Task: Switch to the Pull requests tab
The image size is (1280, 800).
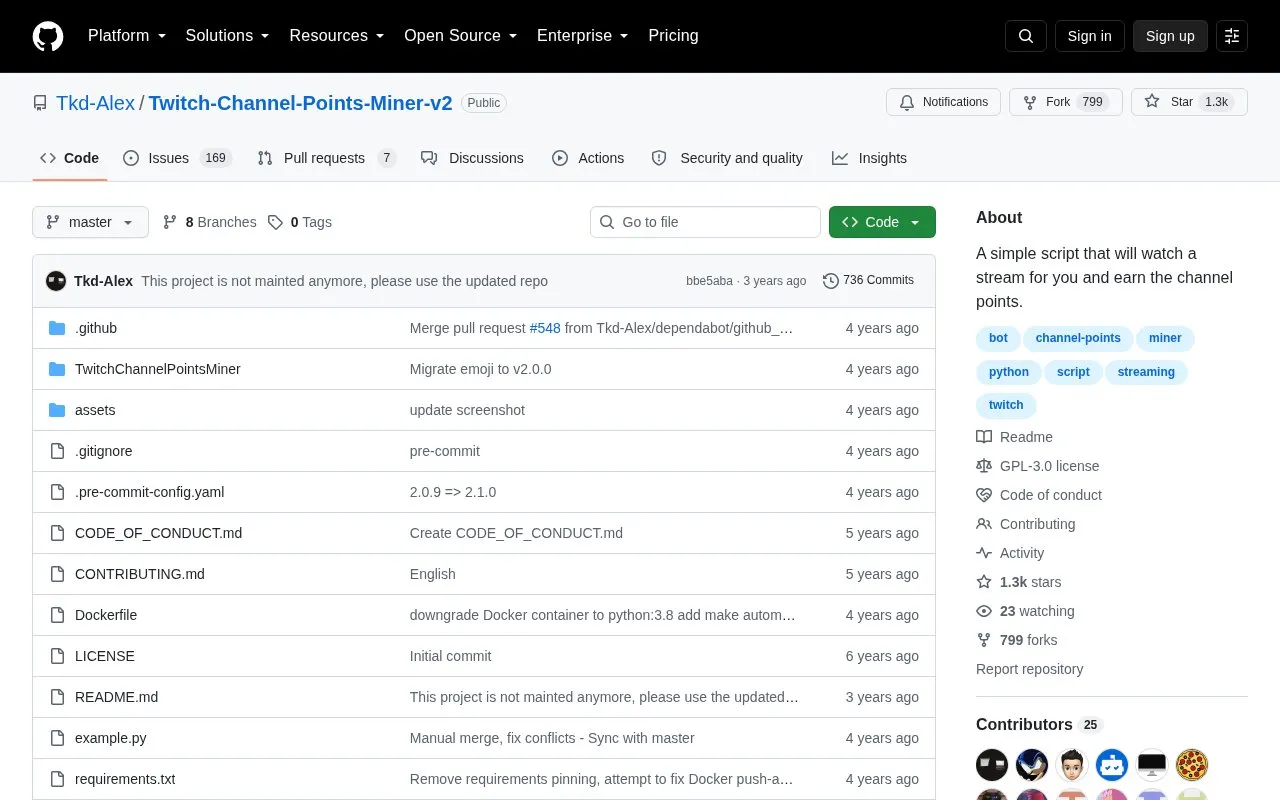Action: point(326,158)
